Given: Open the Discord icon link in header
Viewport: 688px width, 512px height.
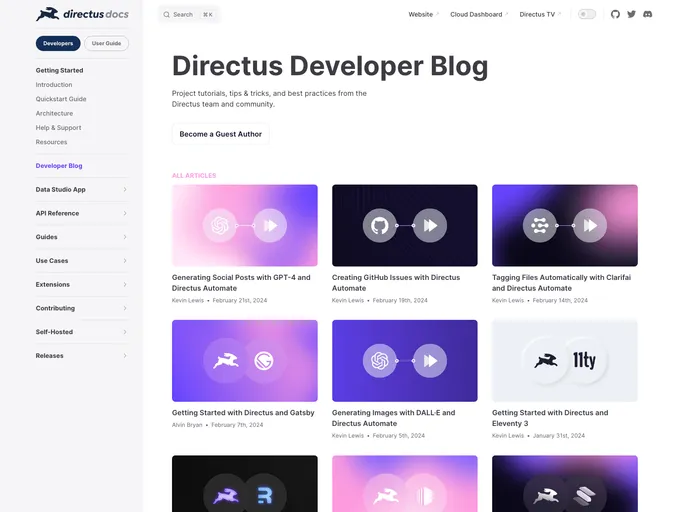Looking at the screenshot, I should 648,14.
